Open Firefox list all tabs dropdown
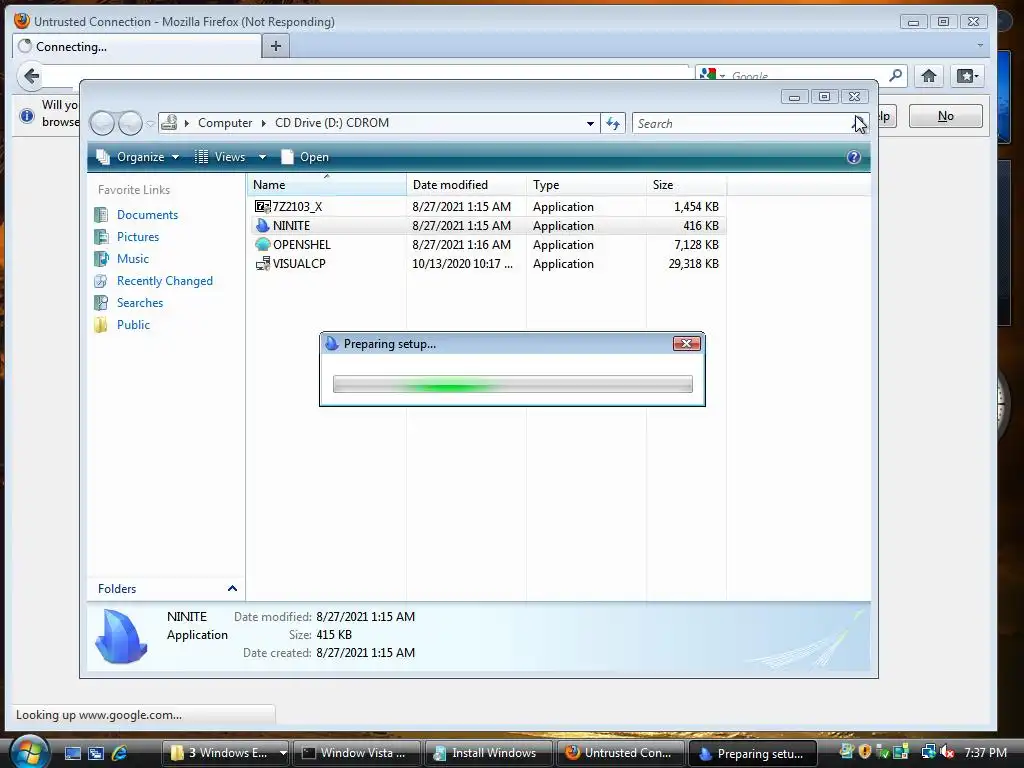1024x768 pixels. pos(980,46)
